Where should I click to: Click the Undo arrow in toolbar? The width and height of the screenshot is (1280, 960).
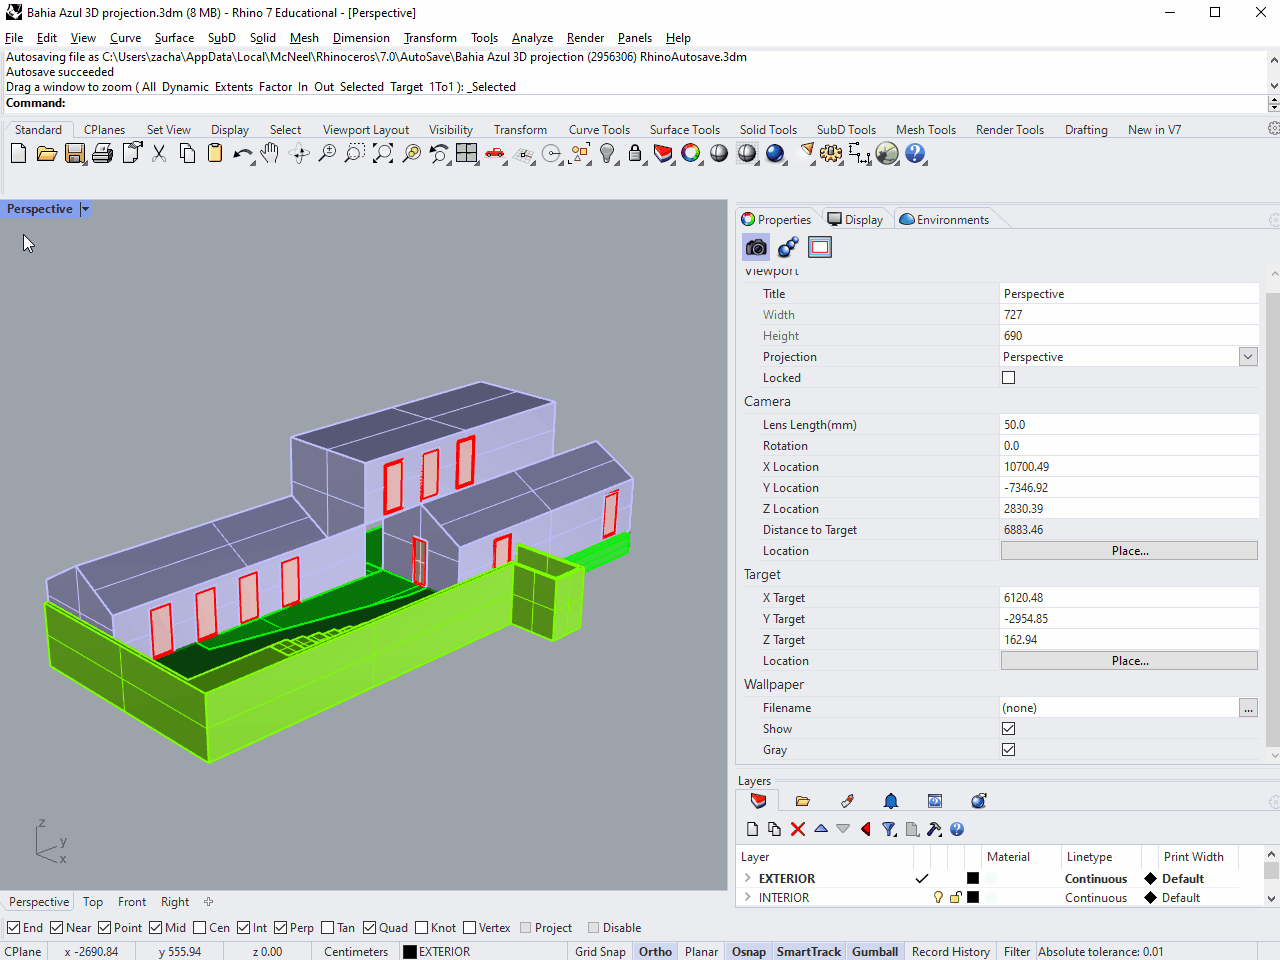[x=242, y=153]
